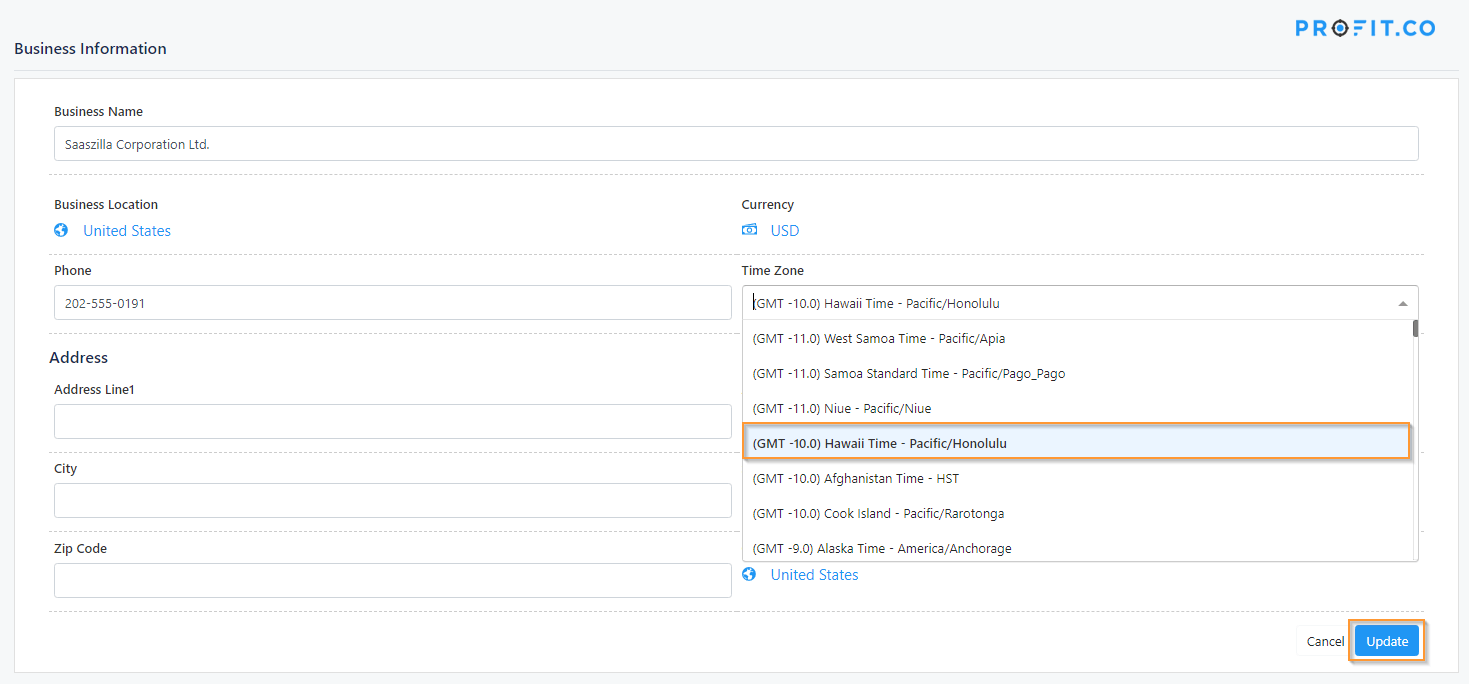Click the USD currency link
Screen dimensions: 1469x684
tap(784, 230)
